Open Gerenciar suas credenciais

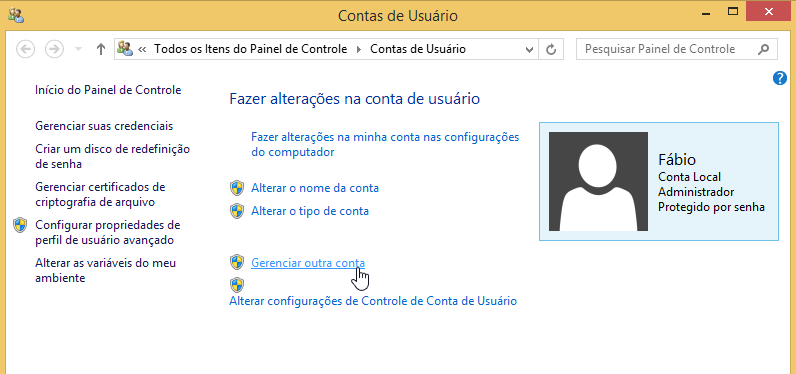(104, 126)
